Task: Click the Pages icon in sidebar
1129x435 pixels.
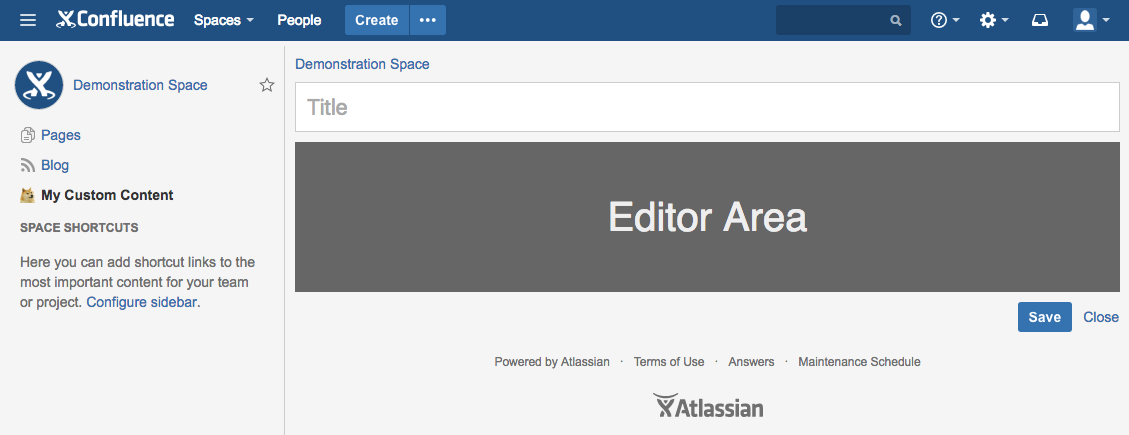Action: (28, 135)
